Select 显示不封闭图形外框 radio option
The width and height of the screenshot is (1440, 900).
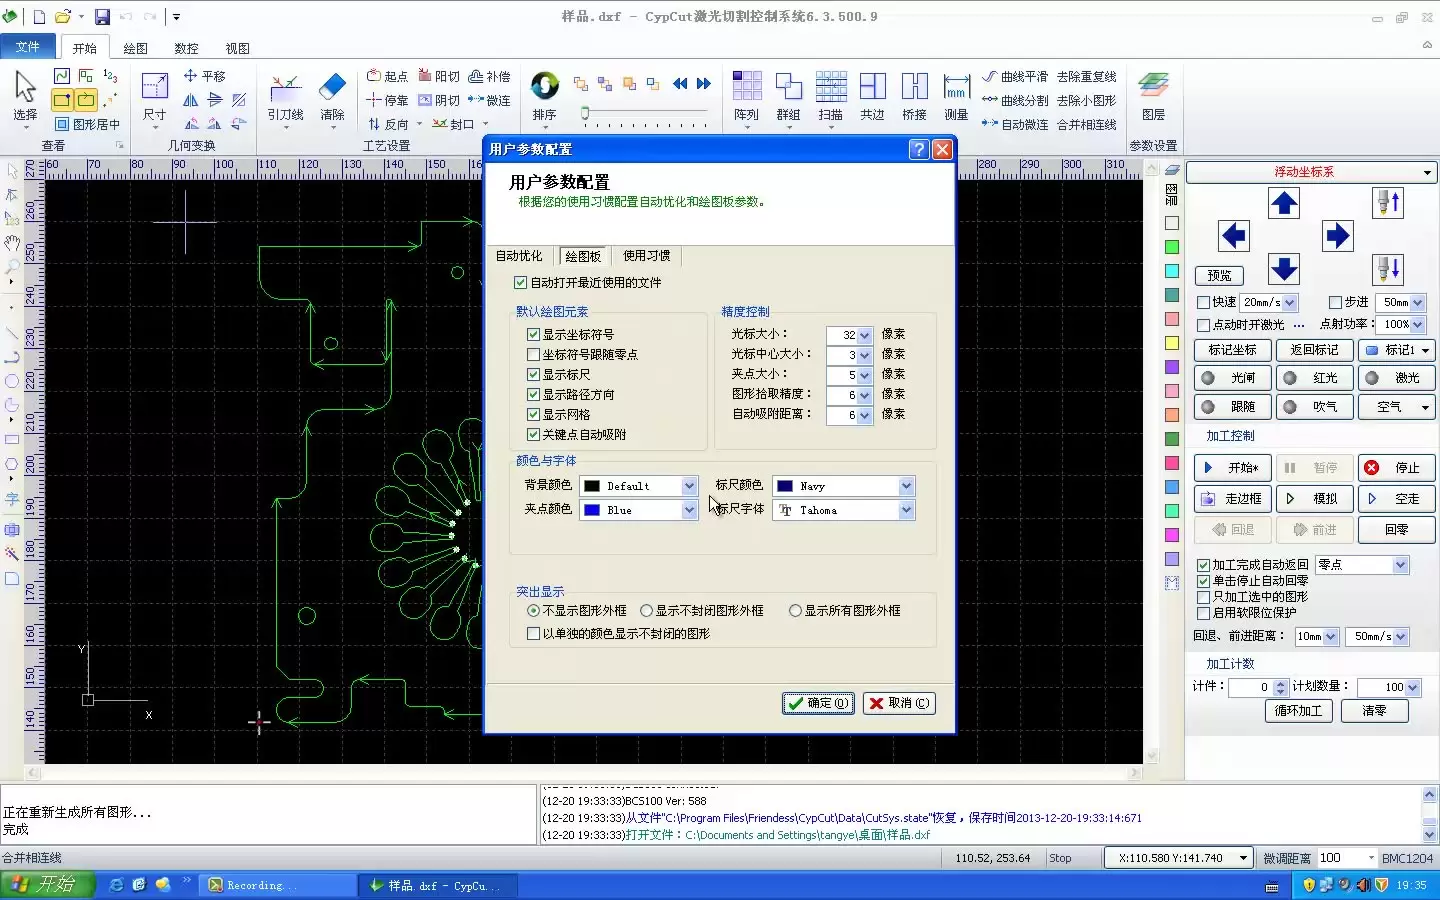tap(646, 611)
